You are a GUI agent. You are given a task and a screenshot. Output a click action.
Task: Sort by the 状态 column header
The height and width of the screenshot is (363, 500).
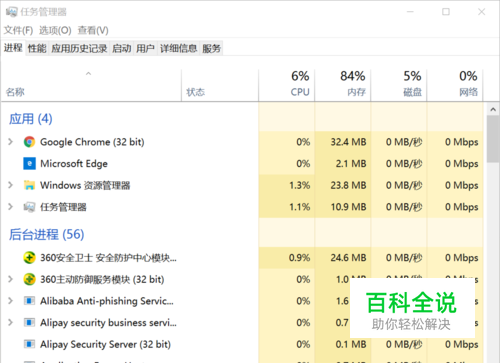(x=220, y=85)
